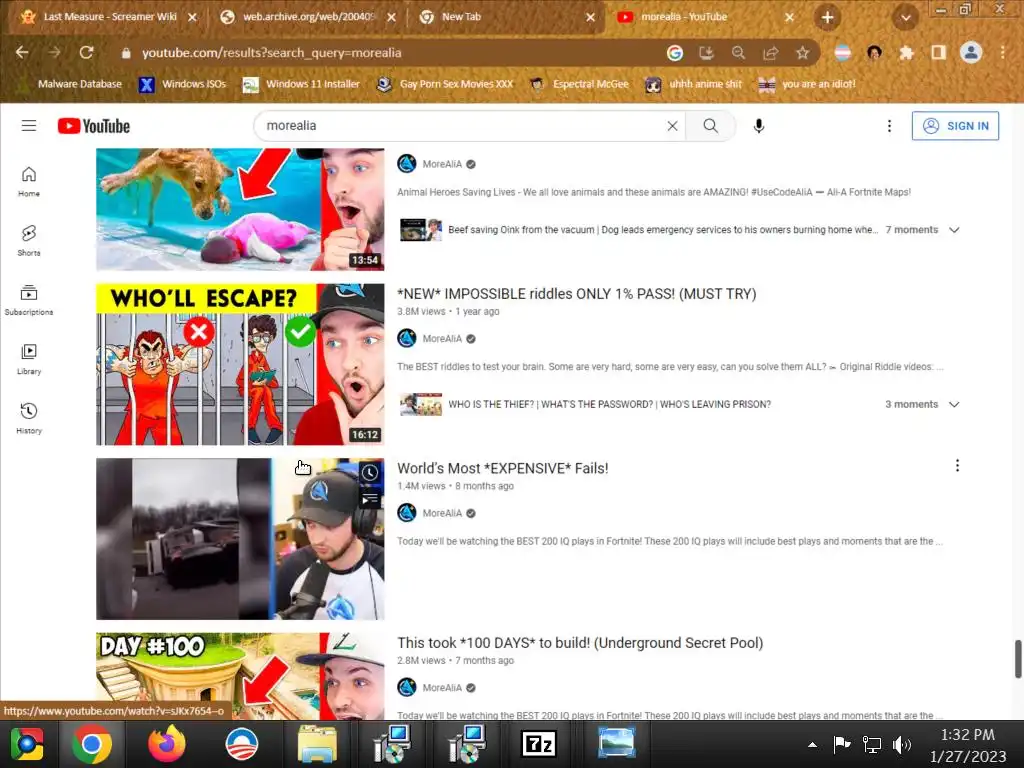Go back with the browser back arrow
This screenshot has height=768, width=1024.
pos(22,52)
